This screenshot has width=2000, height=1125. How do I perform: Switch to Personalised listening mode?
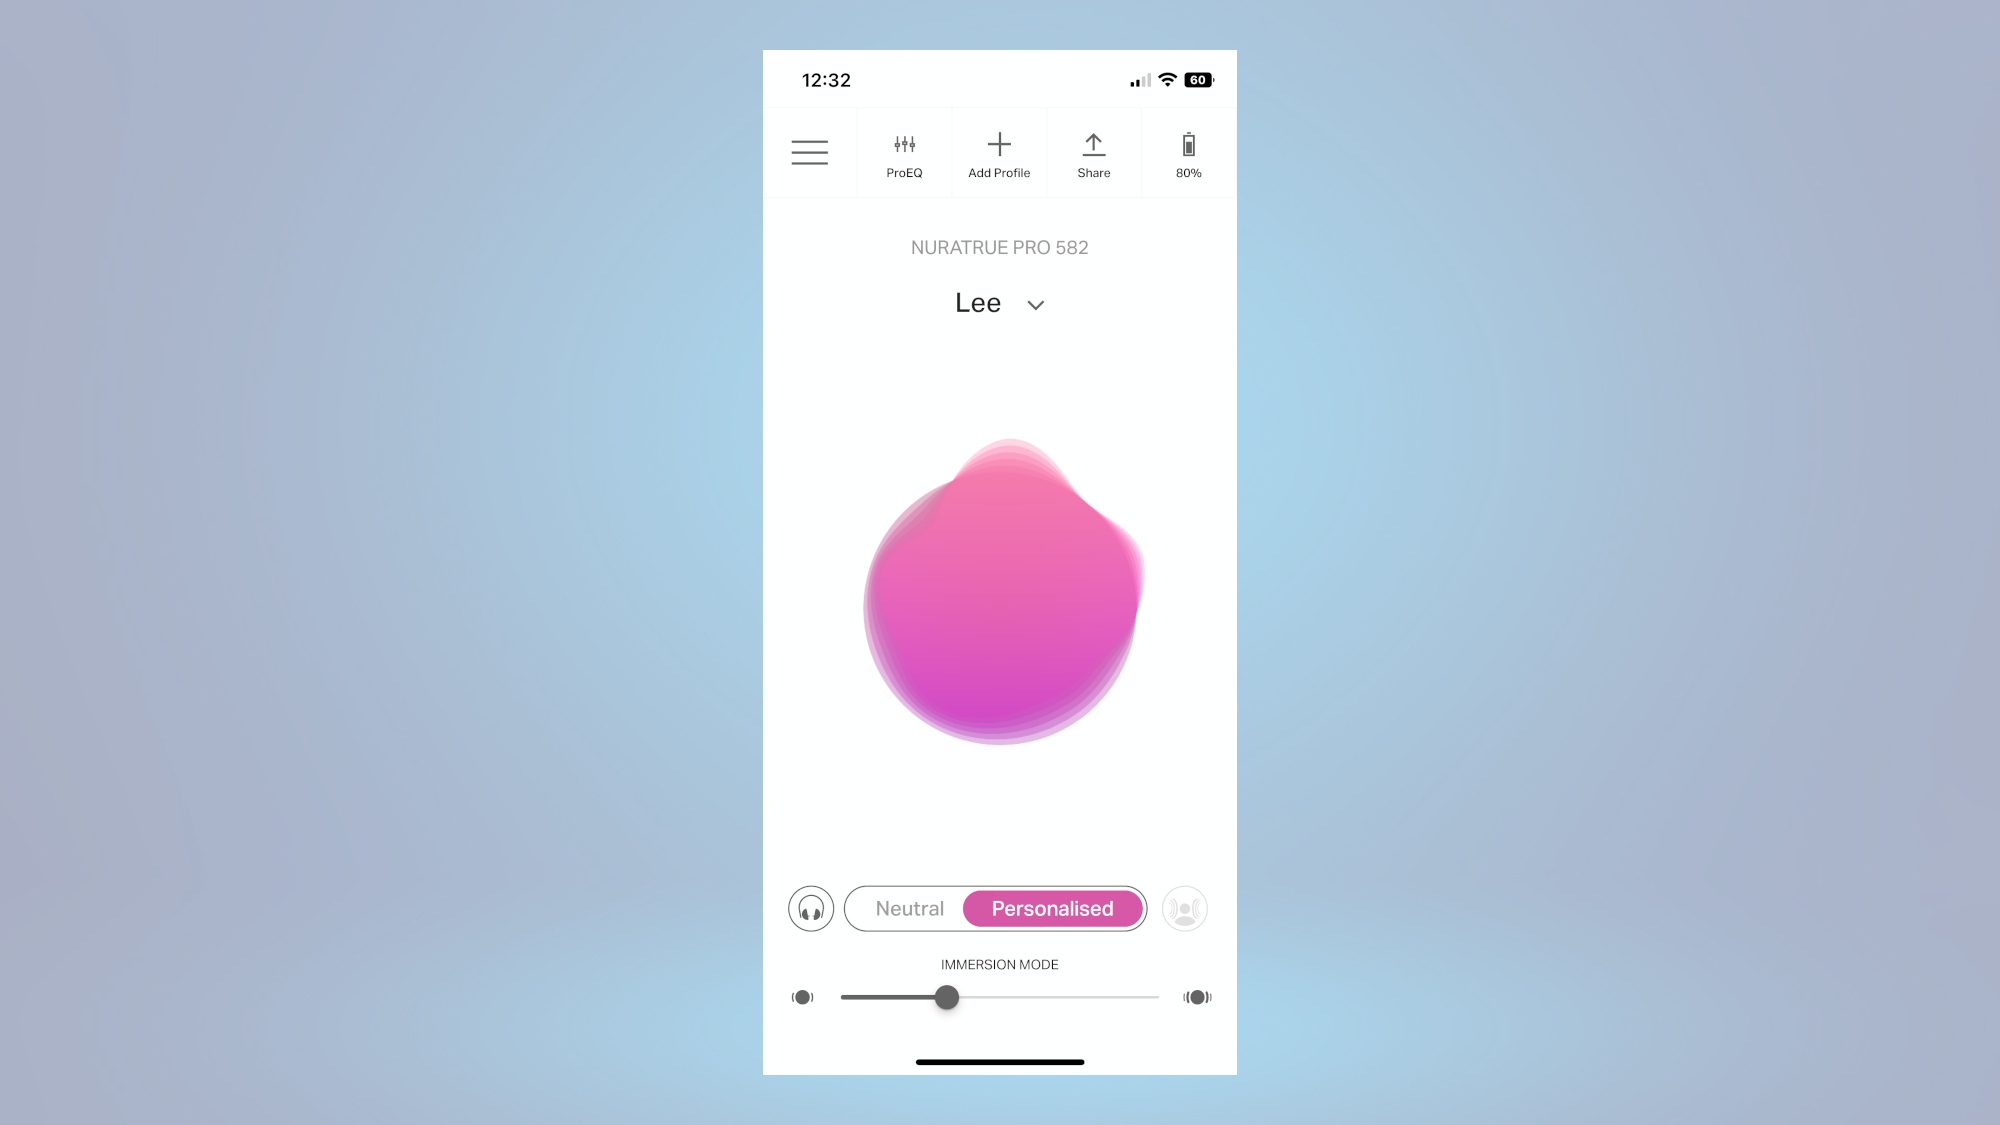point(1052,908)
